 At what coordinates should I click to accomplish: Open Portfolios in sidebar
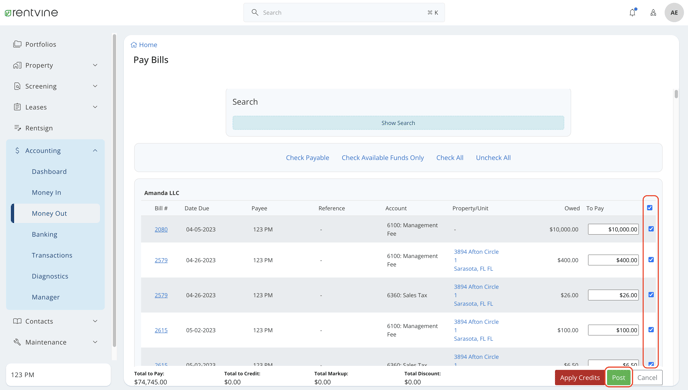[40, 44]
